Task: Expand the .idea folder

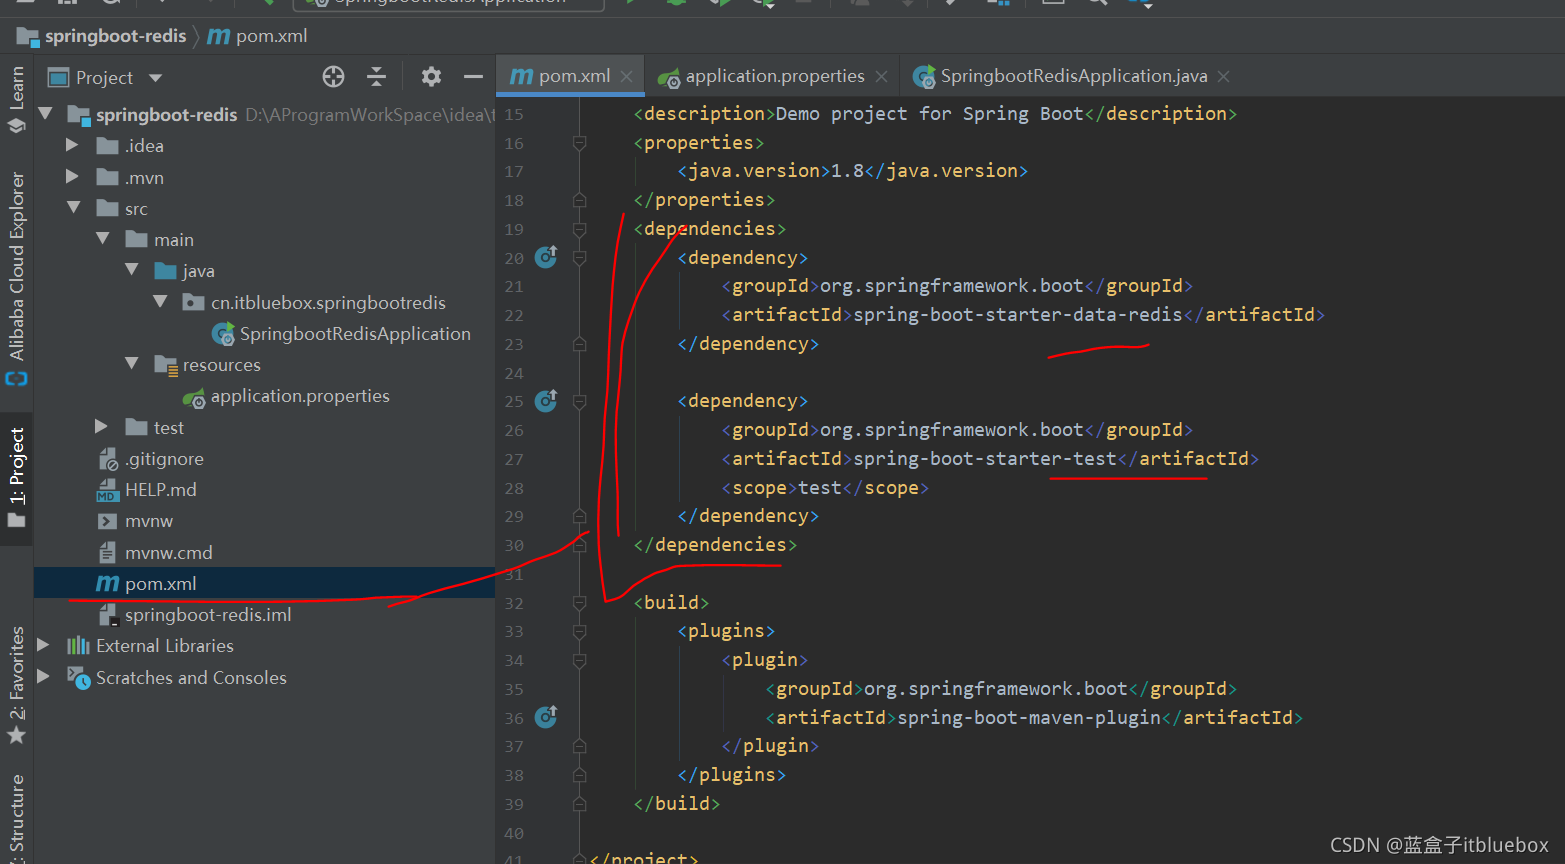Action: (72, 145)
